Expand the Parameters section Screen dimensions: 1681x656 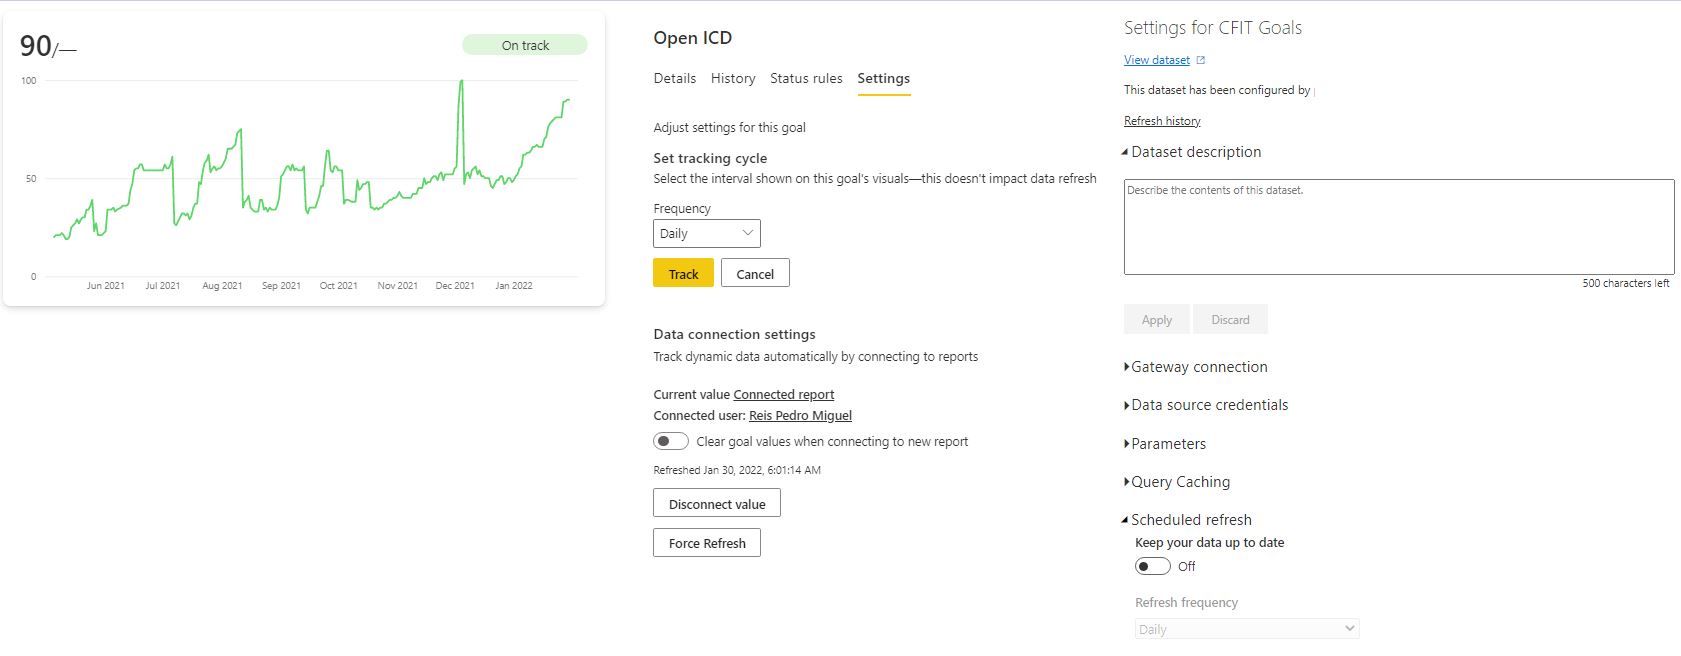pos(1165,444)
